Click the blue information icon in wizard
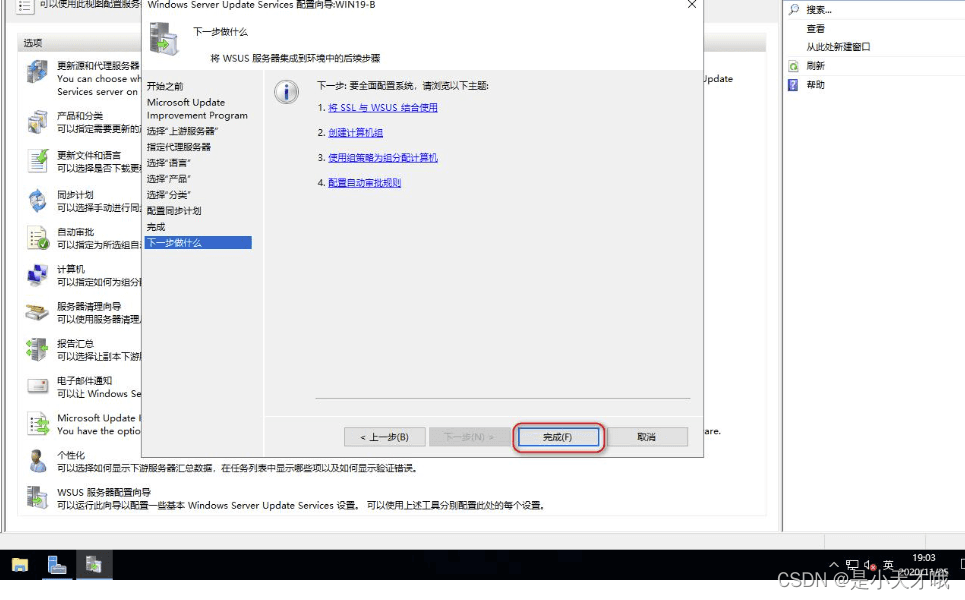 [286, 92]
